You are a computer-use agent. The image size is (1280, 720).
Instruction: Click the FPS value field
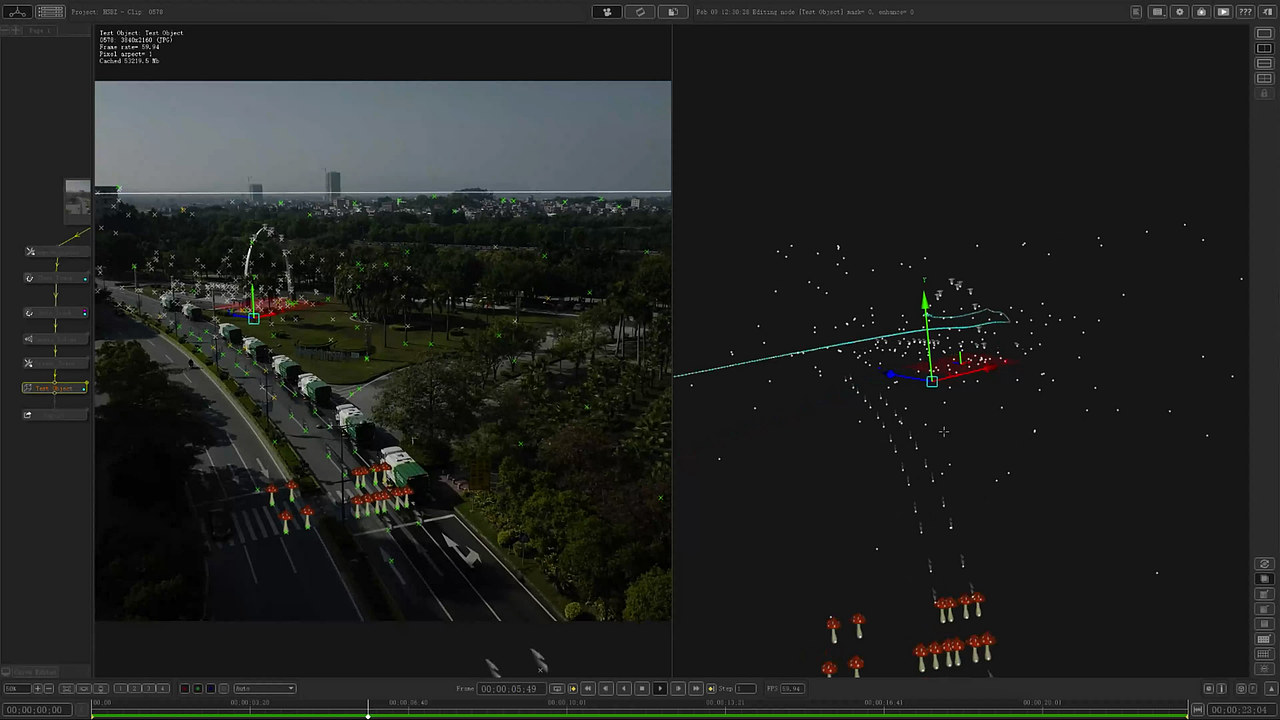791,688
